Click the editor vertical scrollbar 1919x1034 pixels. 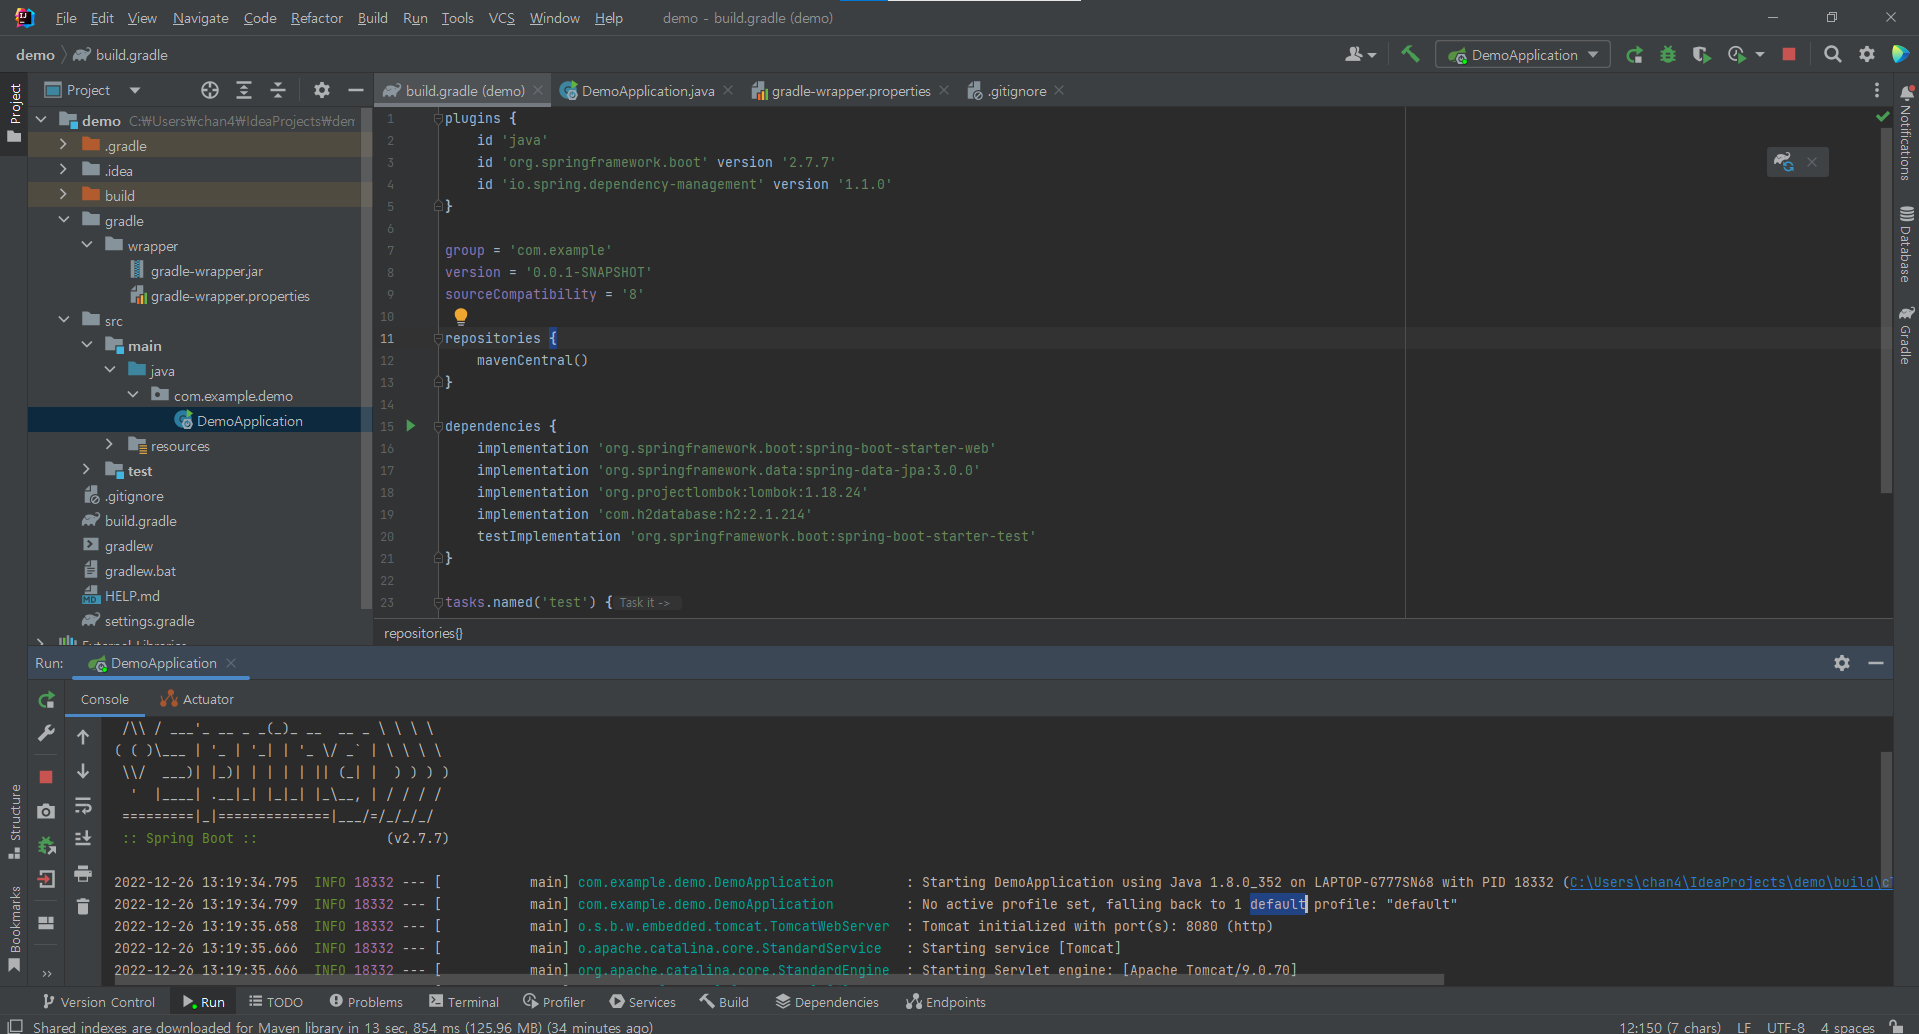pyautogui.click(x=1886, y=310)
